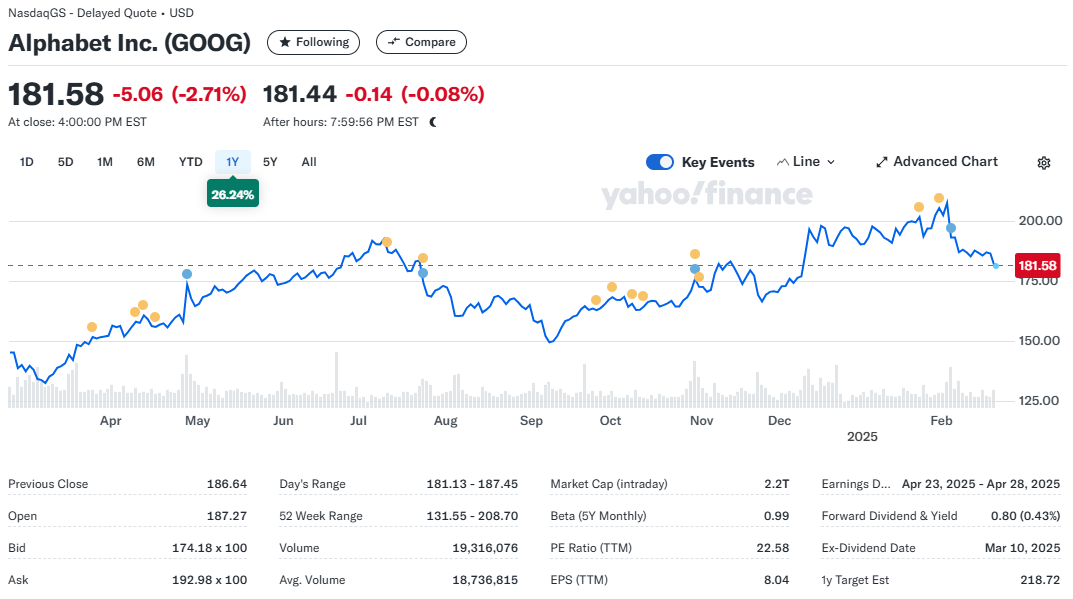Click the Bid value 174.18 x 100
This screenshot has height=599, width=1073.
(x=209, y=548)
